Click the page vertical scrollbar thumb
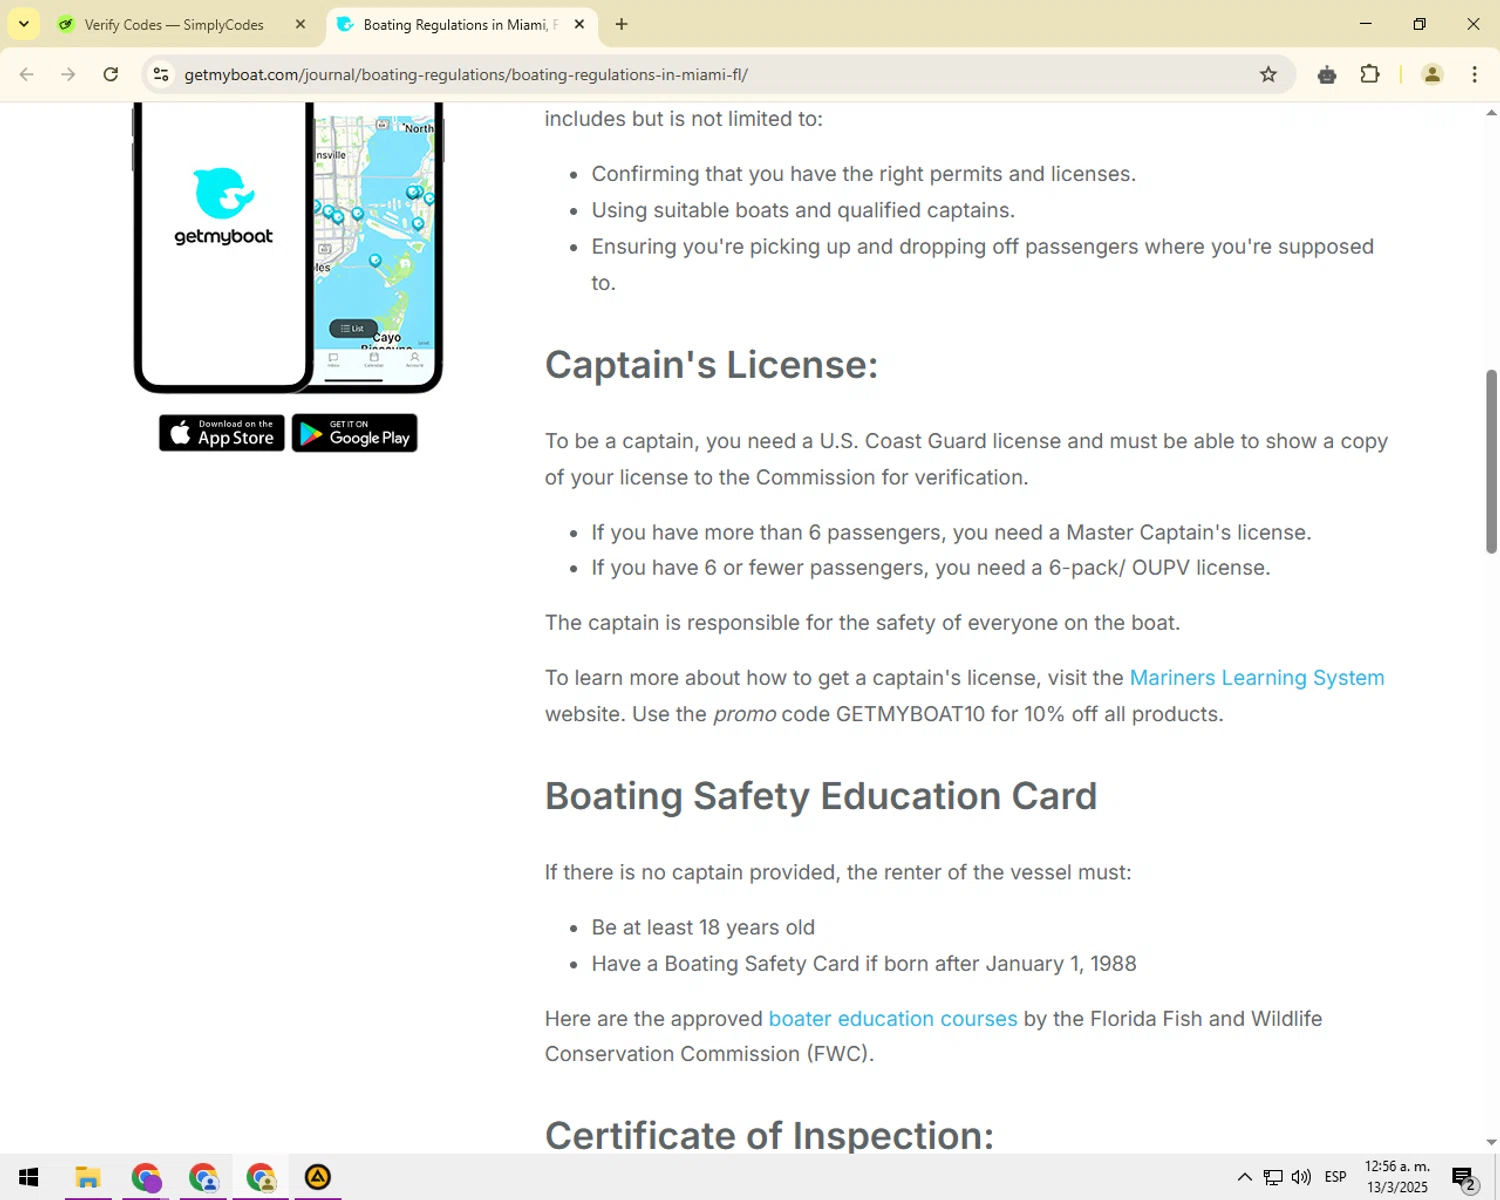This screenshot has height=1200, width=1500. [x=1491, y=461]
